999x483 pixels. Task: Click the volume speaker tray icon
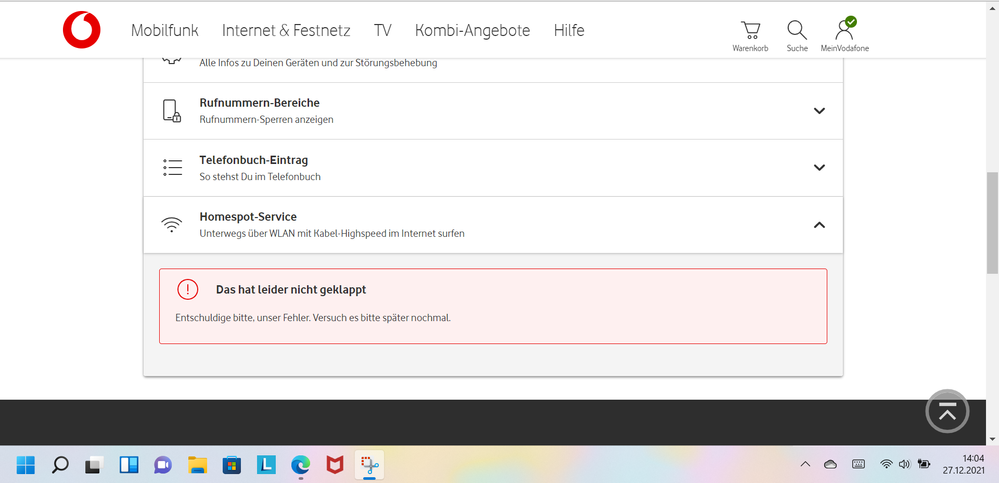pyautogui.click(x=903, y=465)
